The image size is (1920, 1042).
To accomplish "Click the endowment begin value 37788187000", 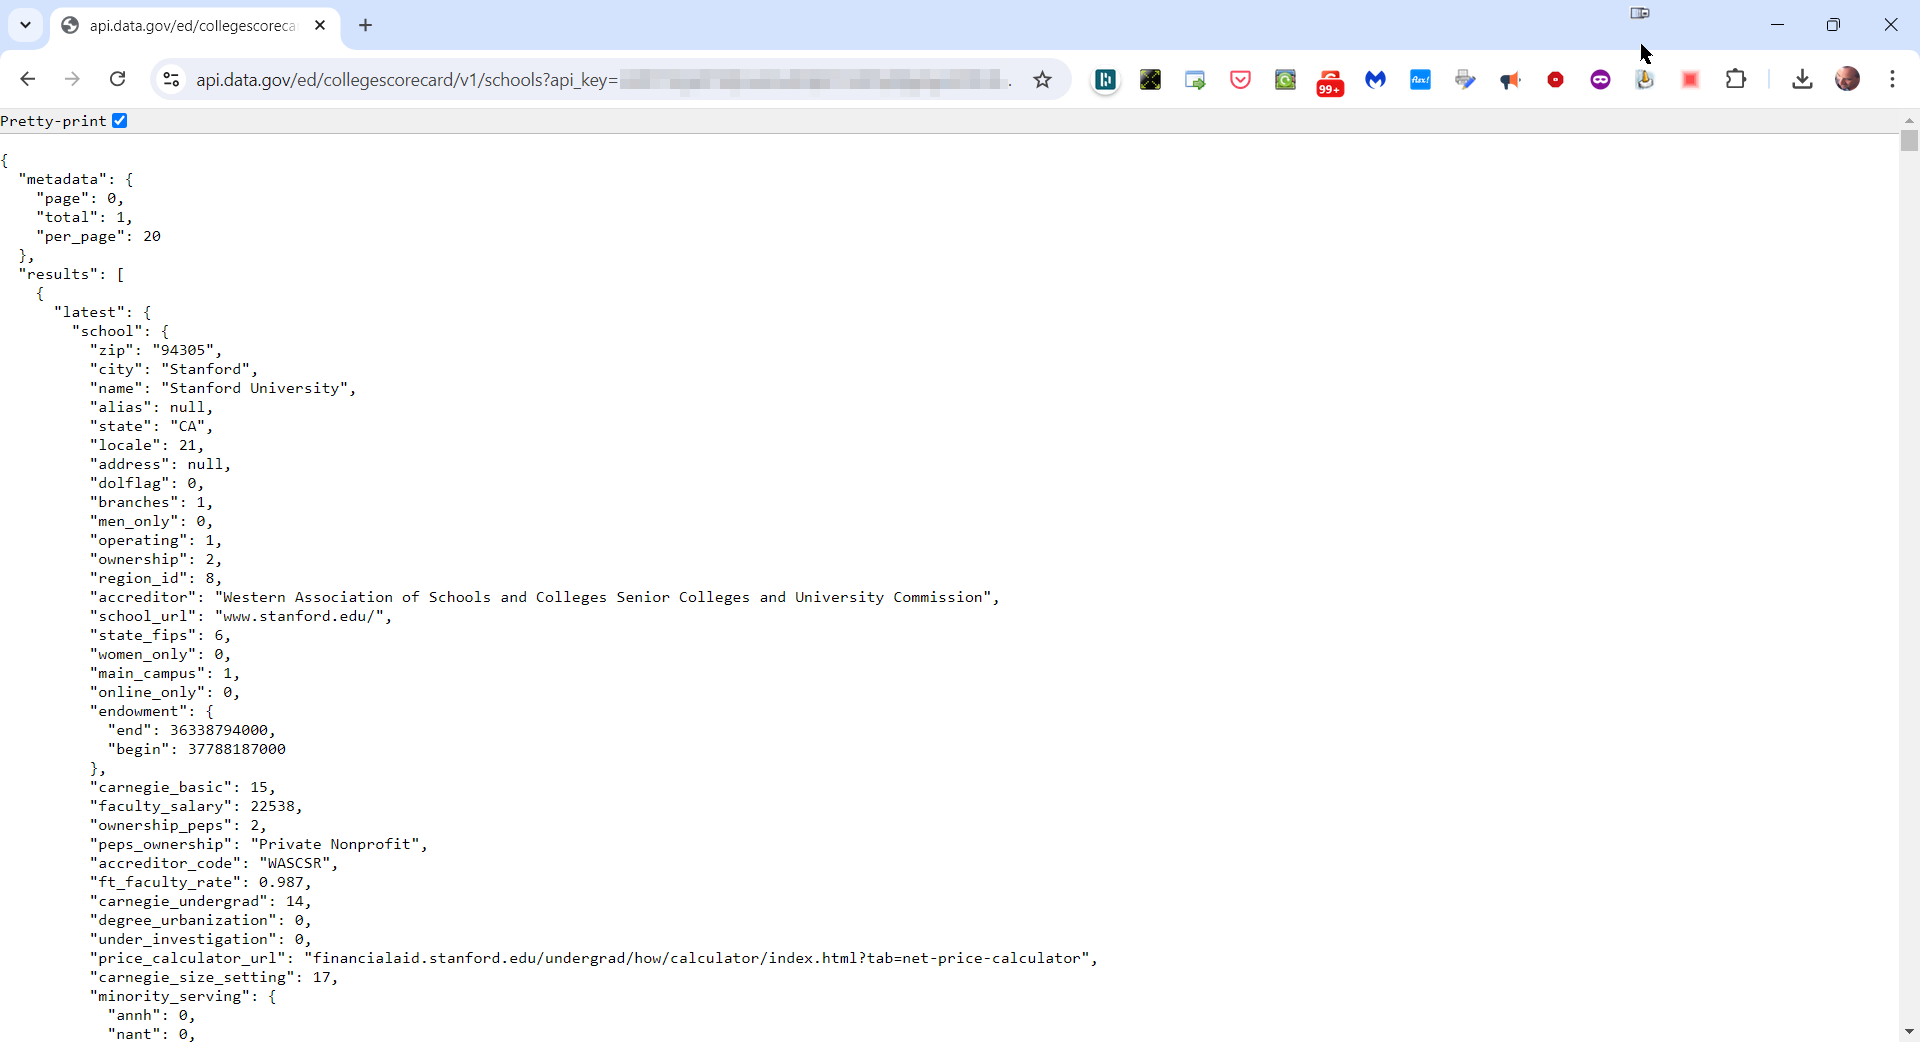I will (237, 749).
